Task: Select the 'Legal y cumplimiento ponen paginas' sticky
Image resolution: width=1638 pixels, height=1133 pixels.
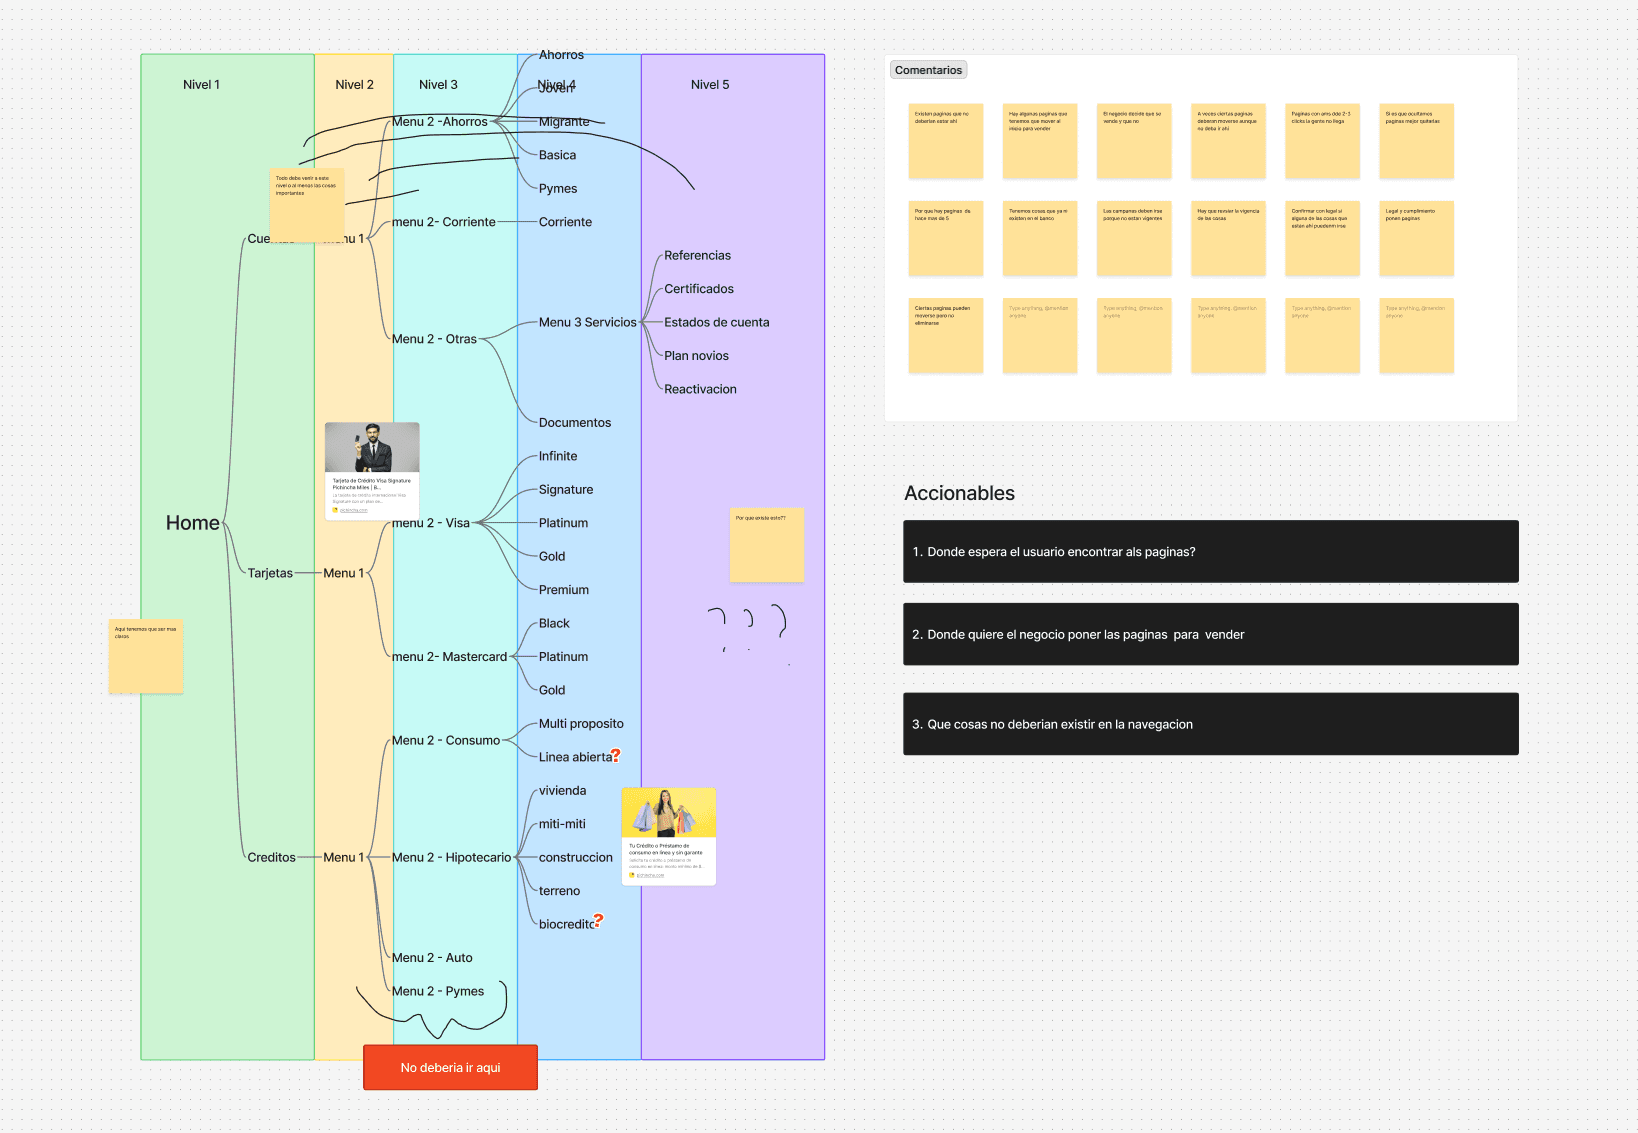Action: [1417, 238]
